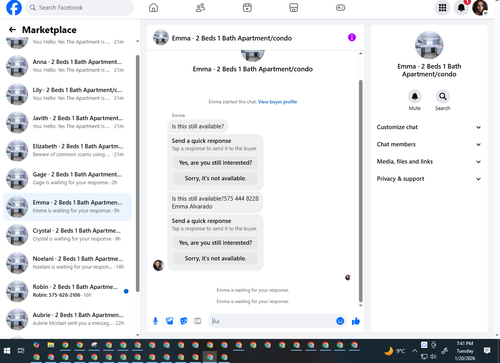
Task: Expand Chat members section
Action: click(x=429, y=144)
